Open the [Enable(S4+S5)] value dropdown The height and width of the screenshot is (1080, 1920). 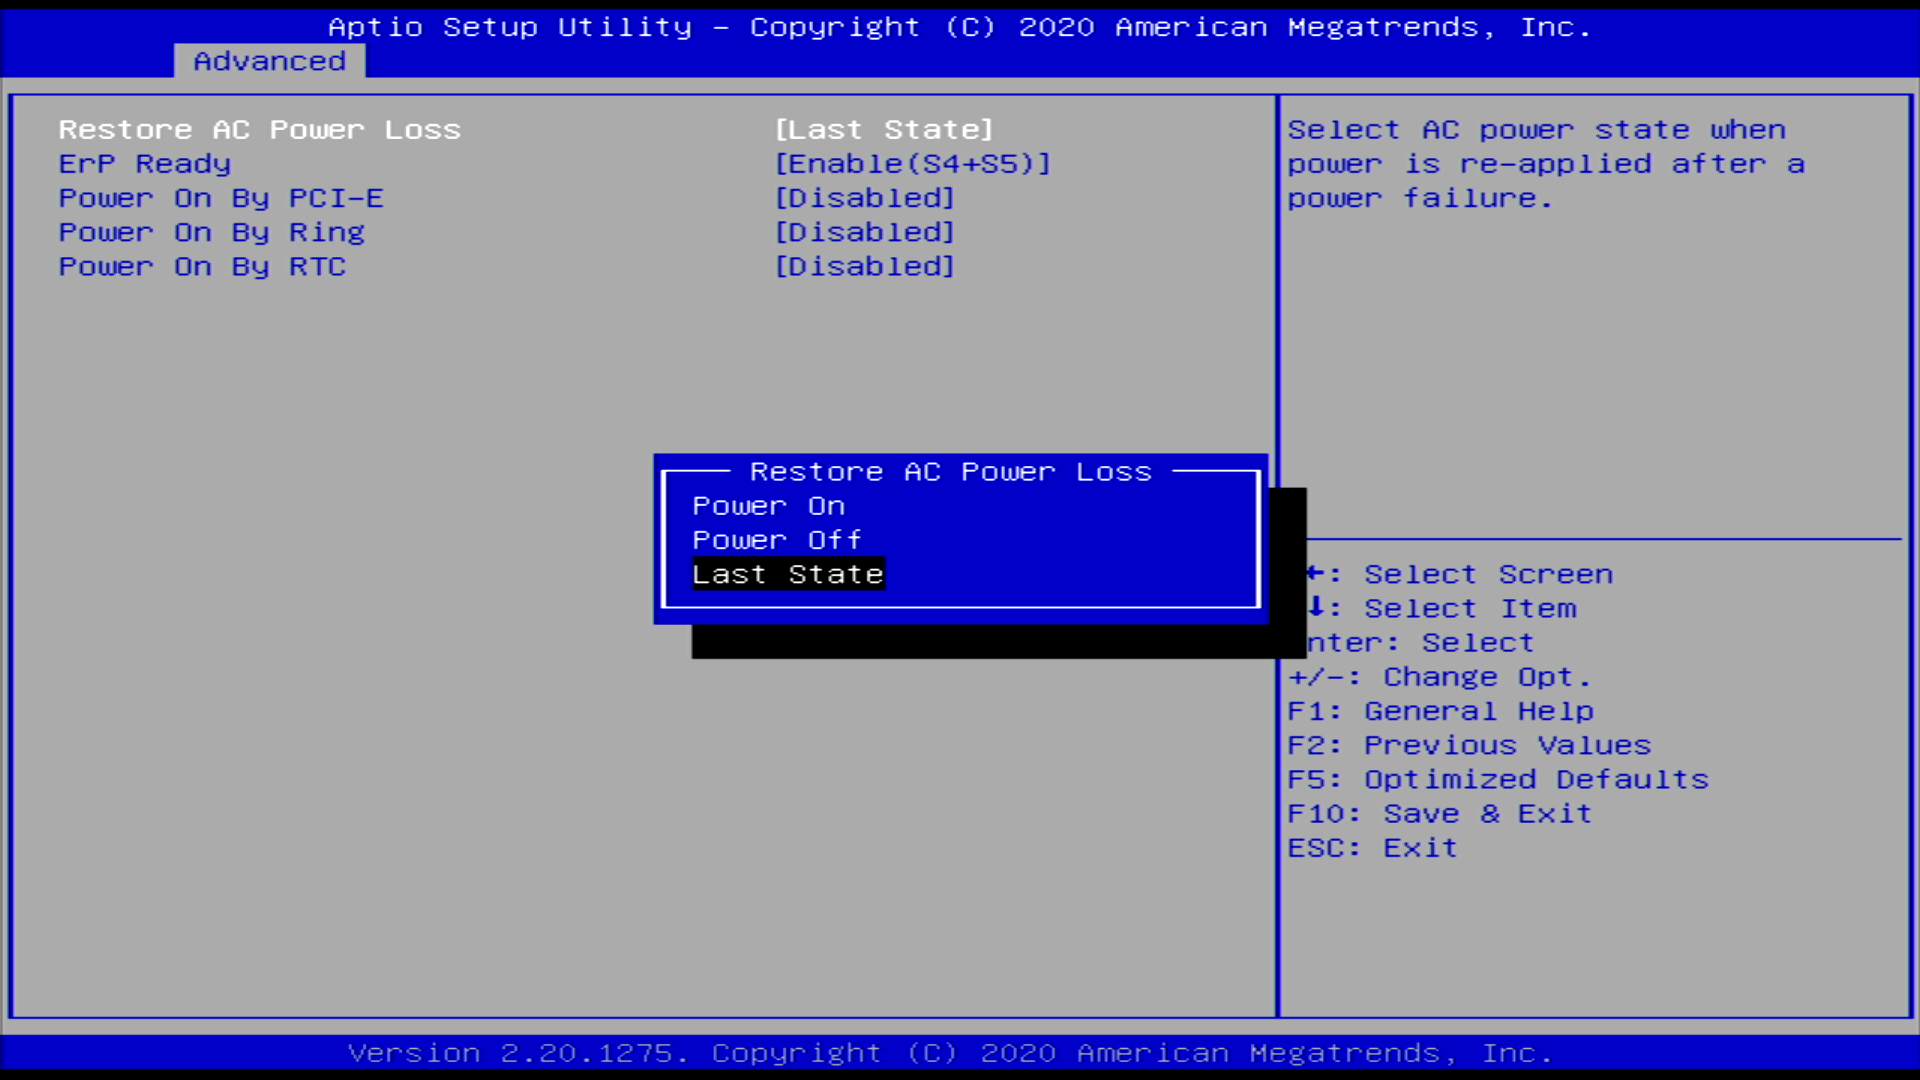click(x=913, y=164)
